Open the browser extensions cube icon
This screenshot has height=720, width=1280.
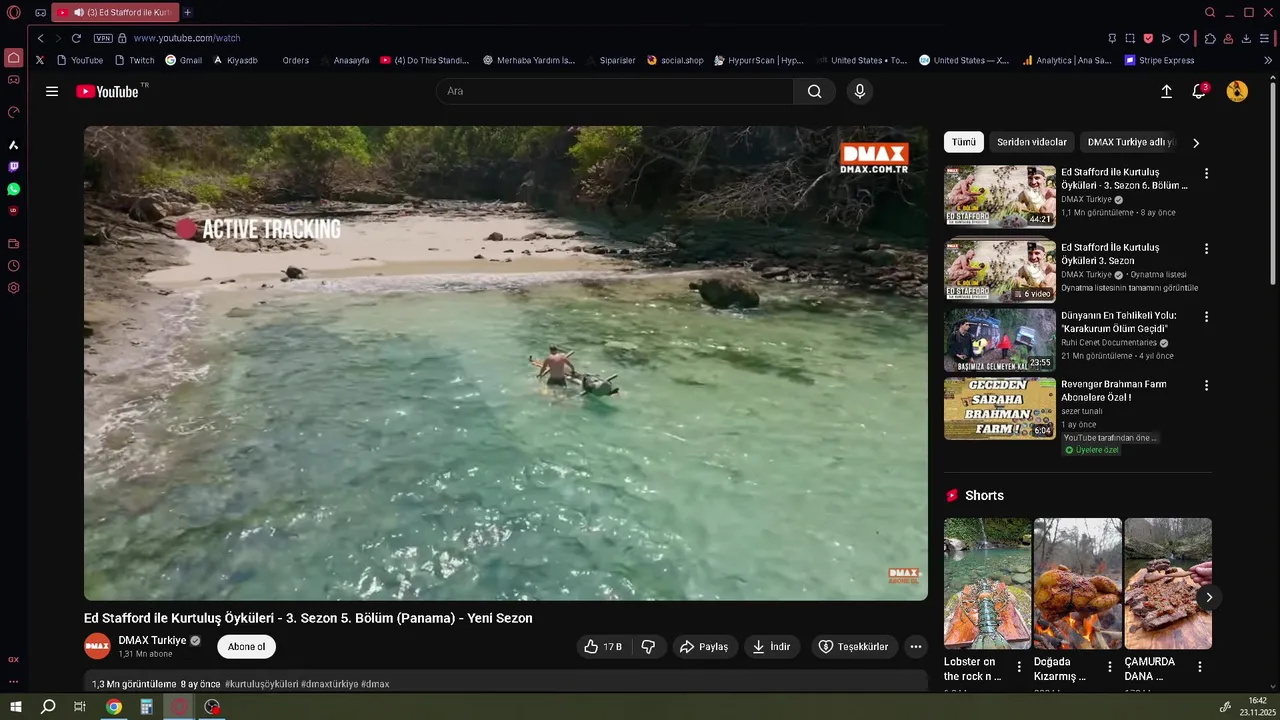point(1210,38)
